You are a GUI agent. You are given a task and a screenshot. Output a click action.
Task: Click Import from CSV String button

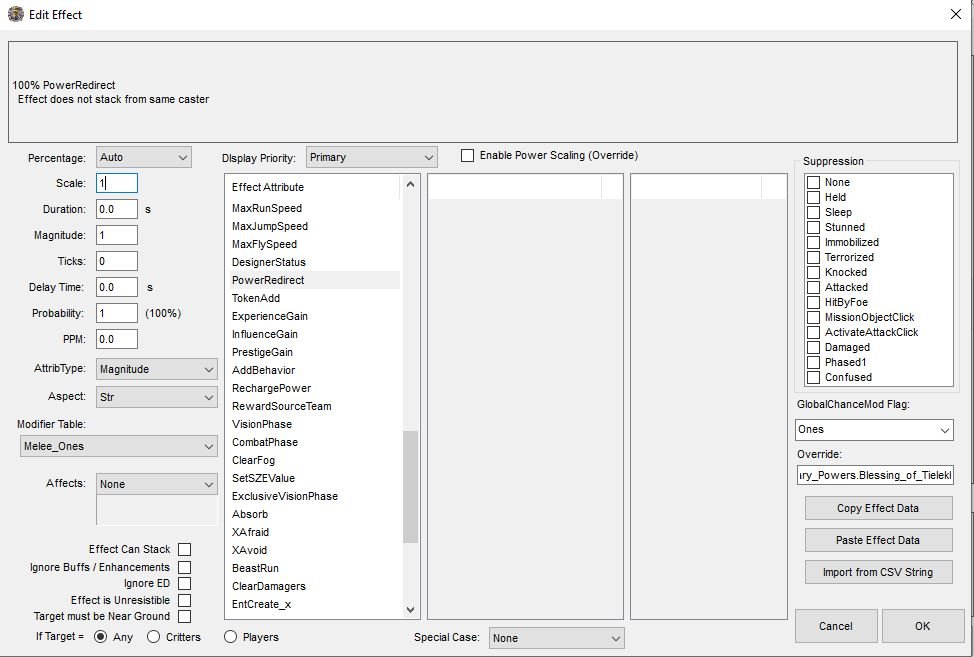tap(877, 572)
